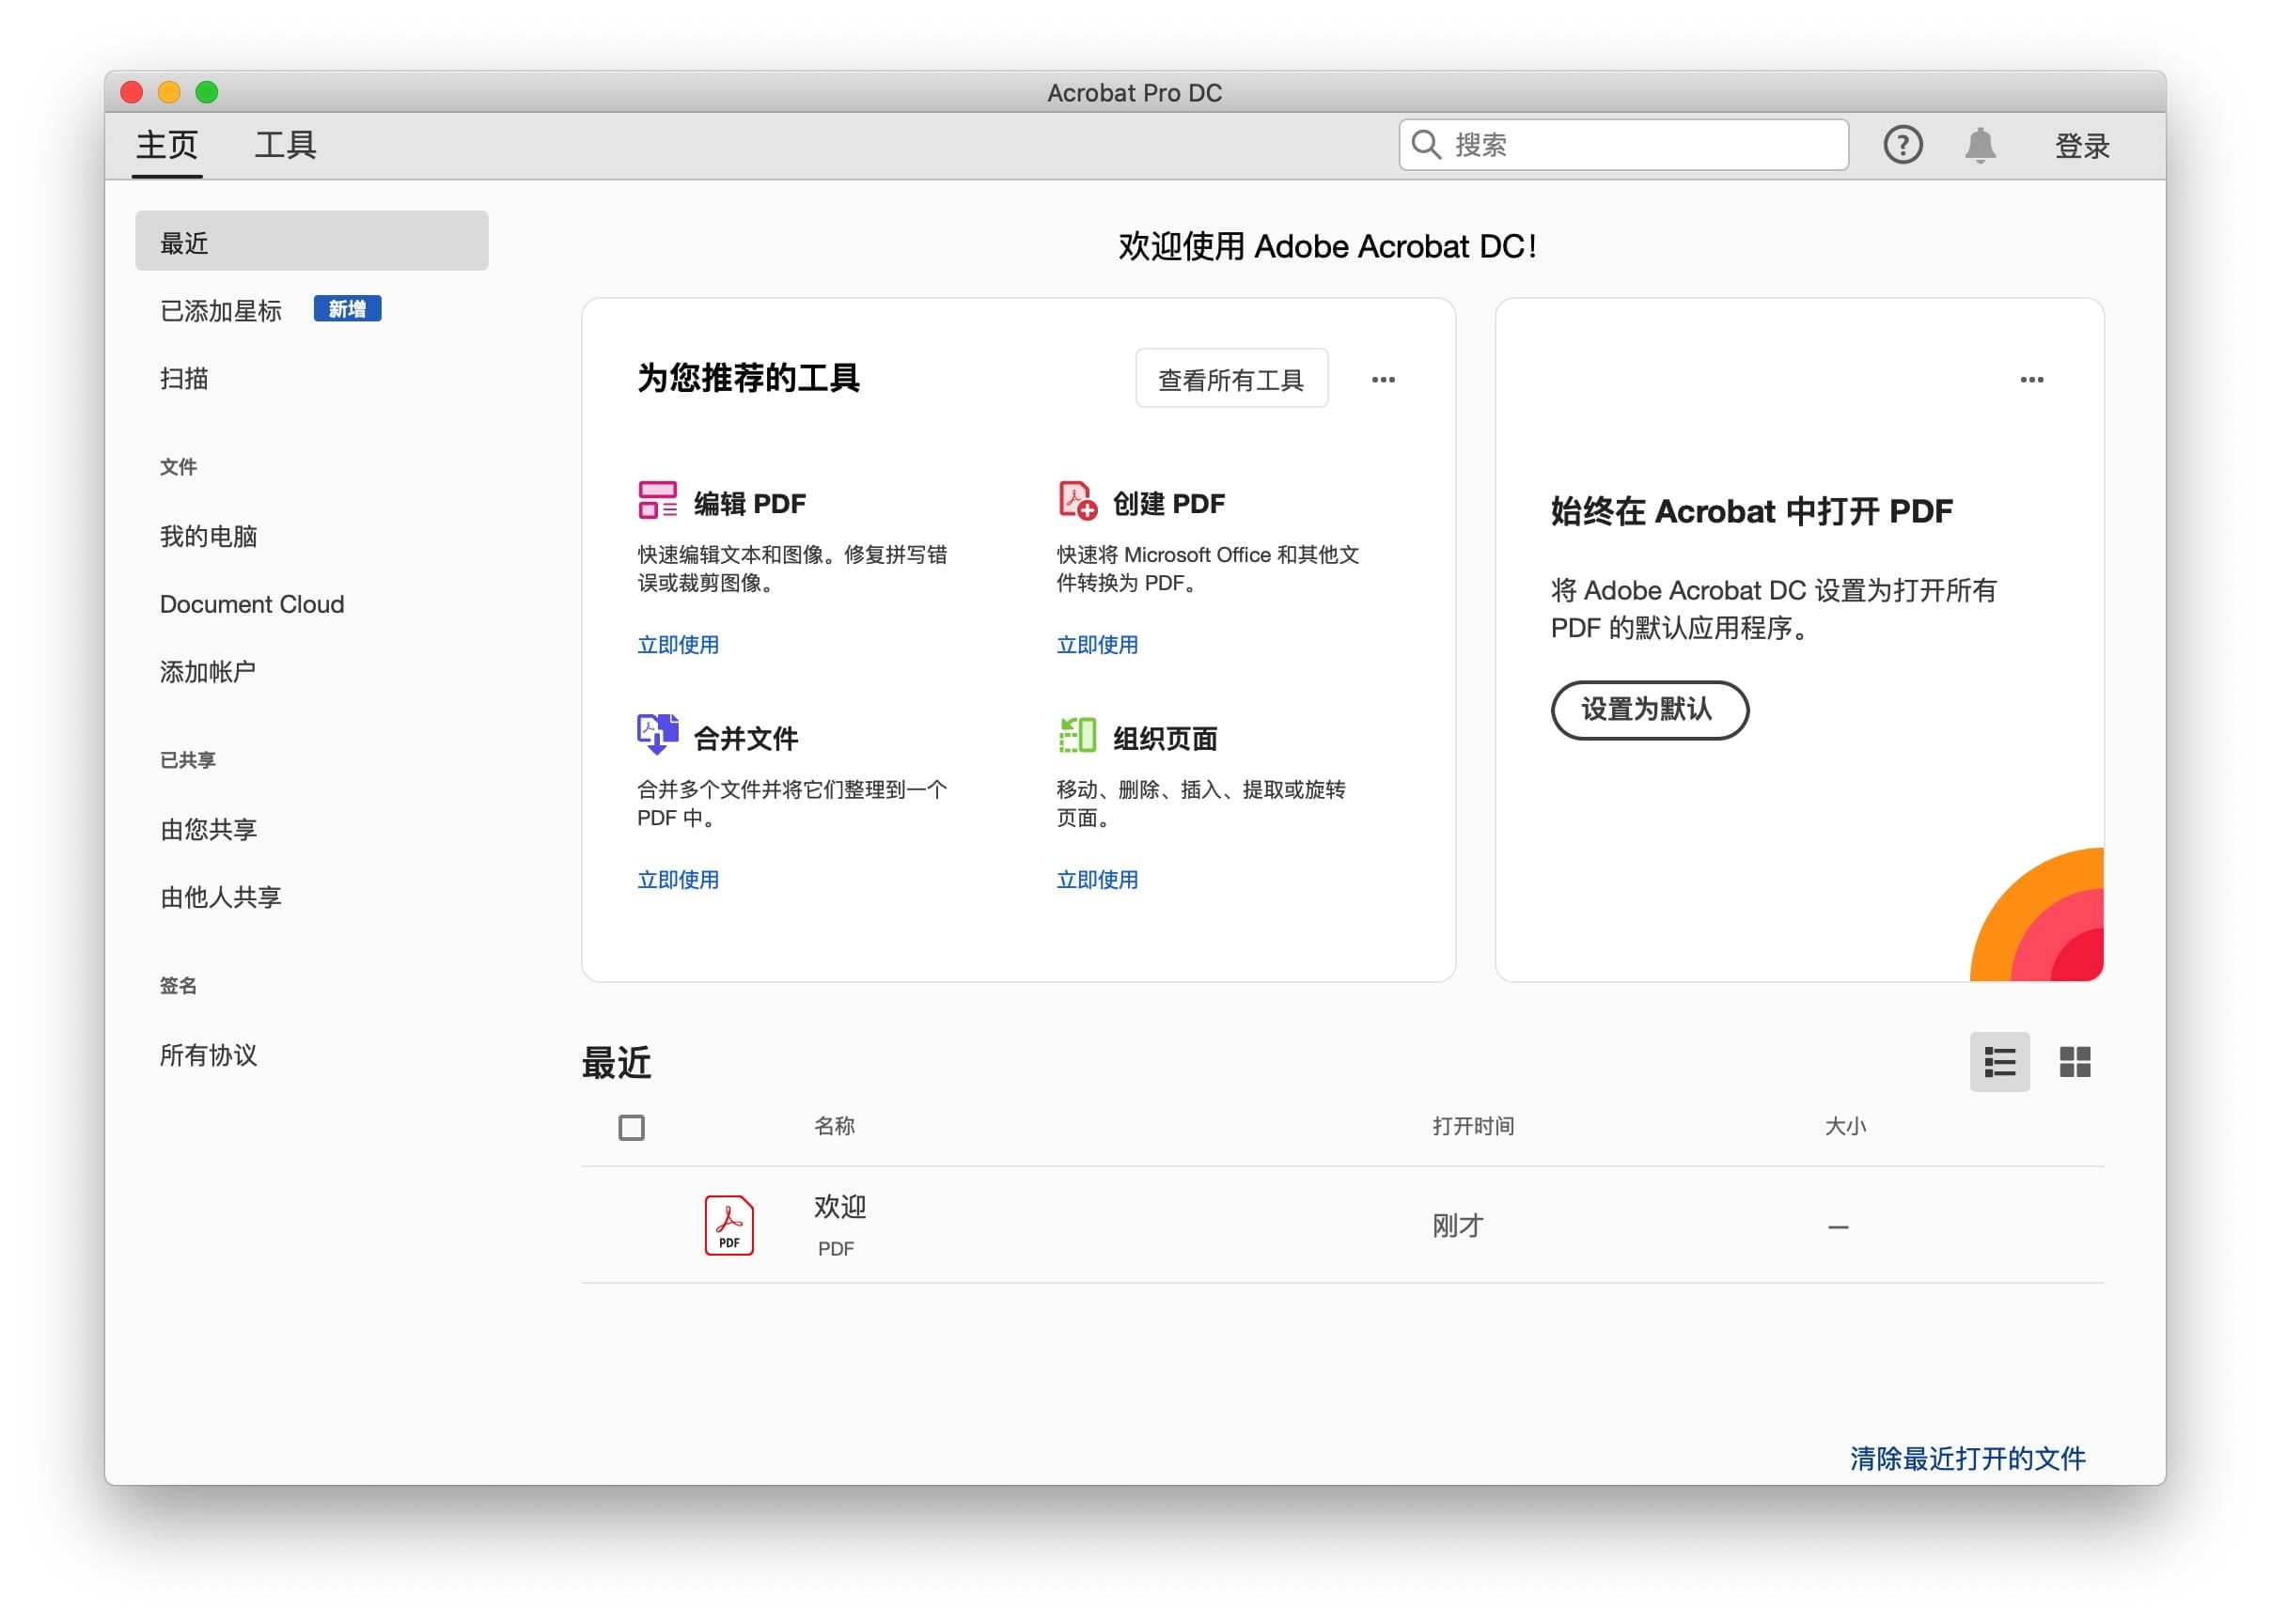Click into the 搜索 input field
The height and width of the screenshot is (1624, 2271).
[x=1640, y=145]
